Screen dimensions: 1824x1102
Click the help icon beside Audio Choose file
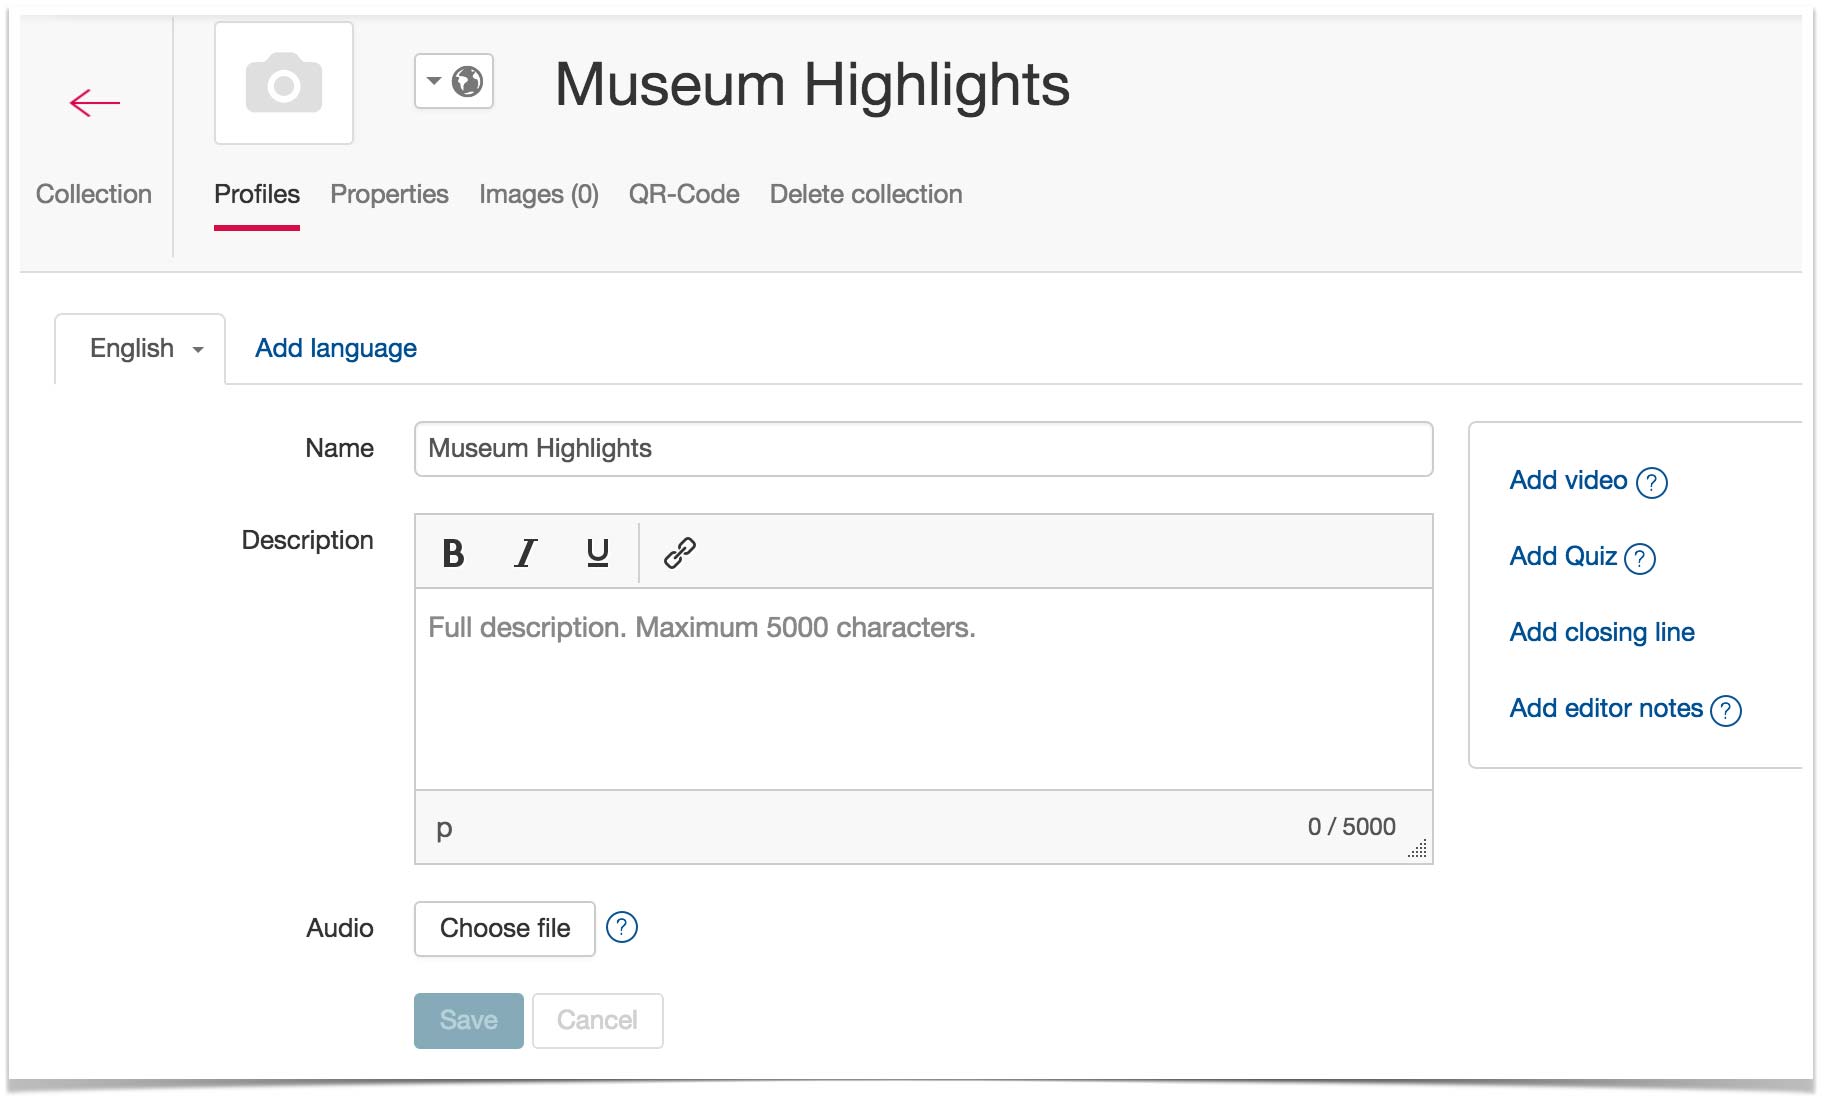[622, 928]
